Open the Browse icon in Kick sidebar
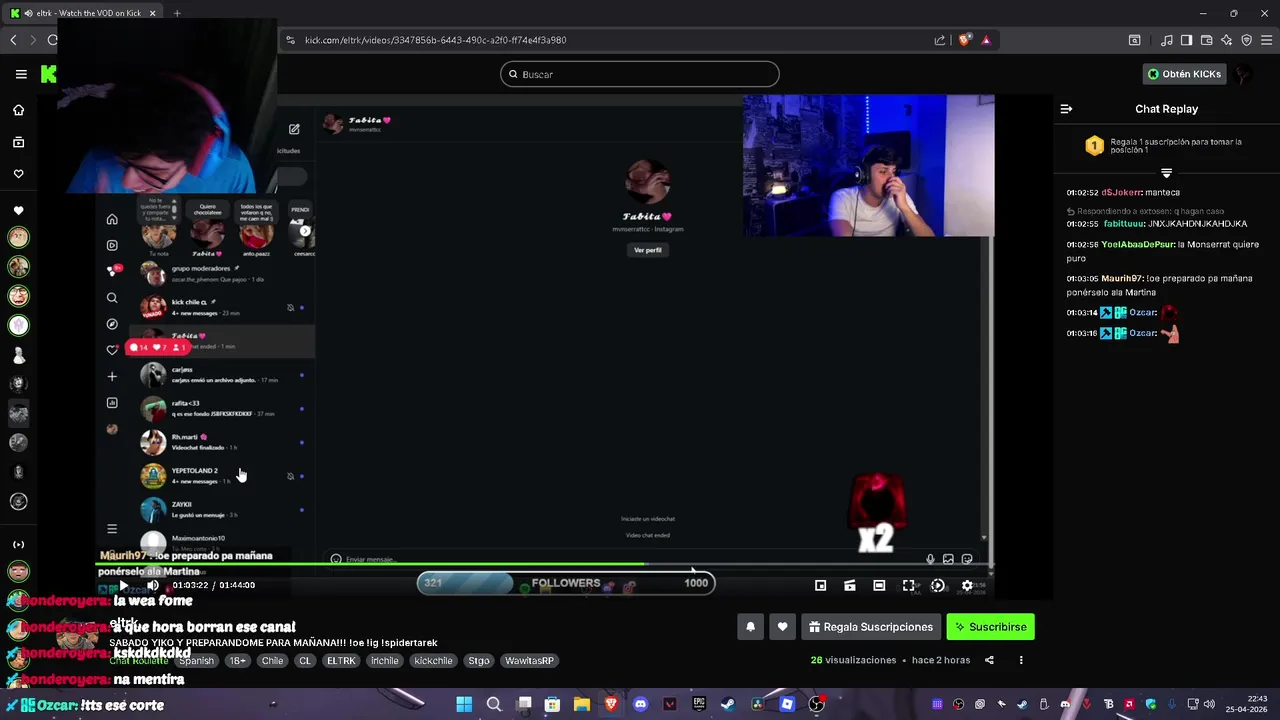 pyautogui.click(x=18, y=142)
